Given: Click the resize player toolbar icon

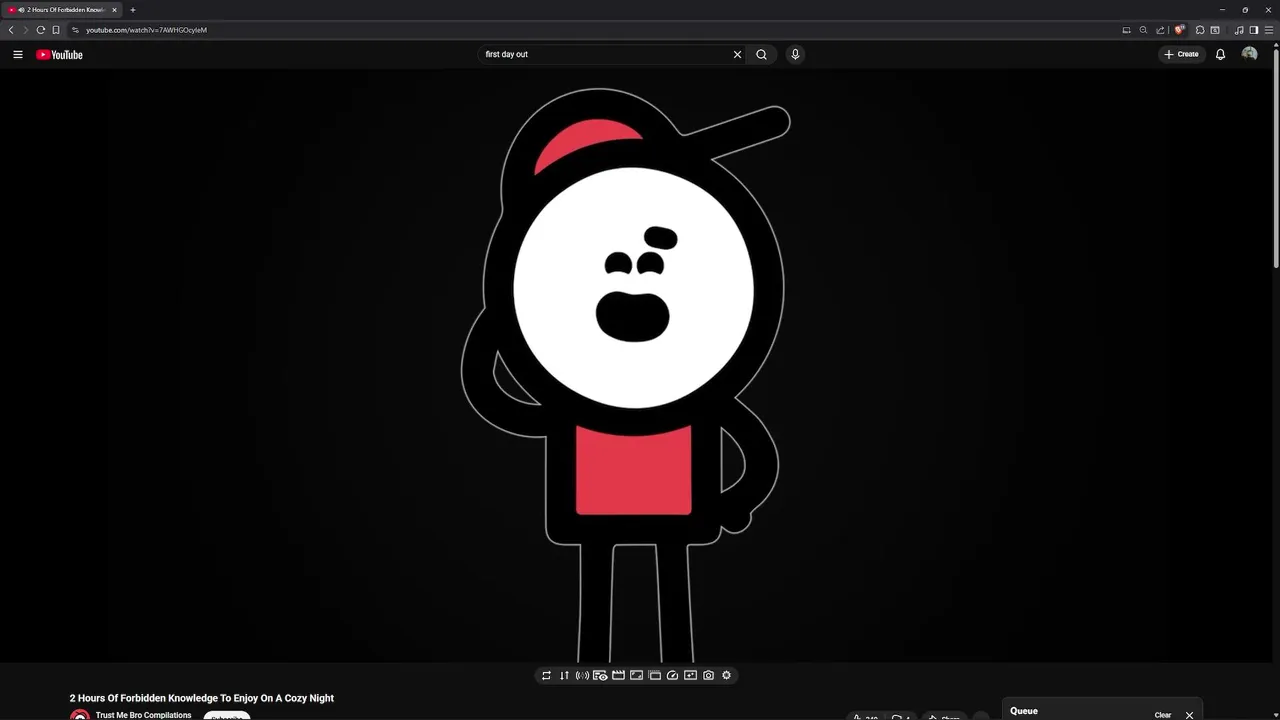Looking at the screenshot, I should (x=636, y=675).
